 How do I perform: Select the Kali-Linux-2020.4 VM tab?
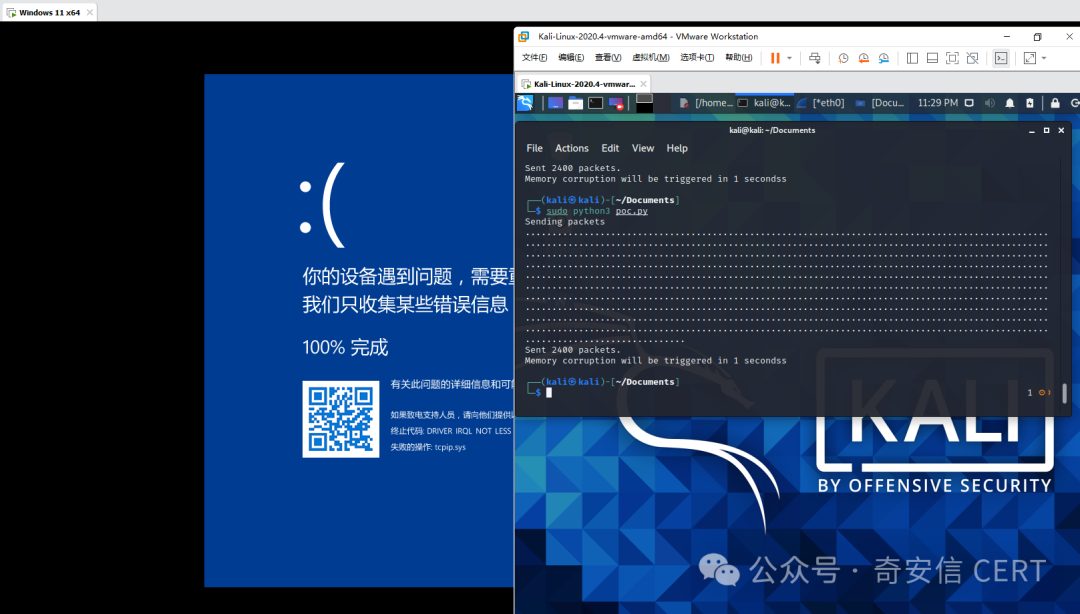point(583,84)
